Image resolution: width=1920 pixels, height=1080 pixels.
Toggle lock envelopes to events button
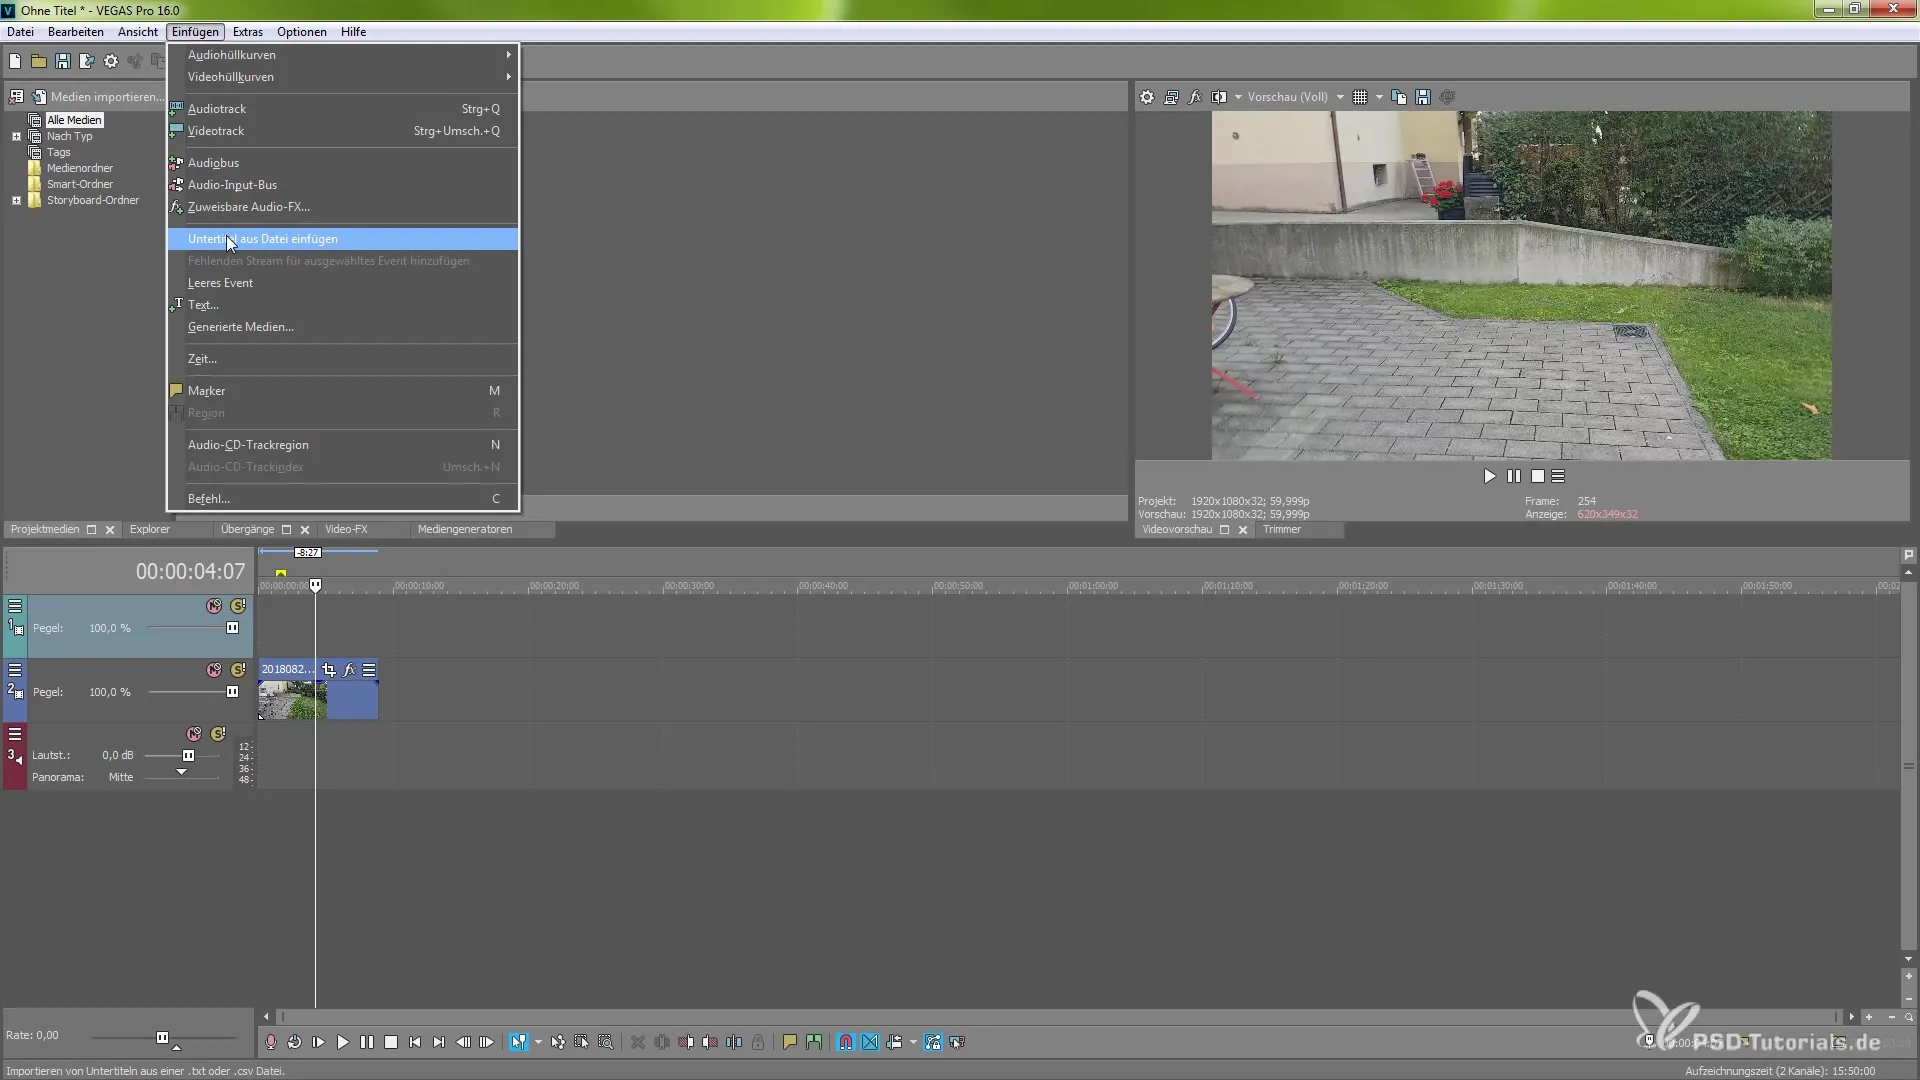[933, 1042]
